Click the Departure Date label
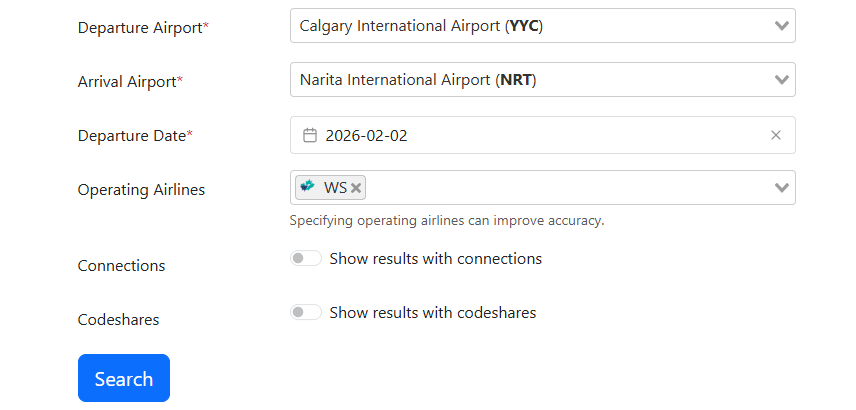The height and width of the screenshot is (410, 856). point(135,135)
